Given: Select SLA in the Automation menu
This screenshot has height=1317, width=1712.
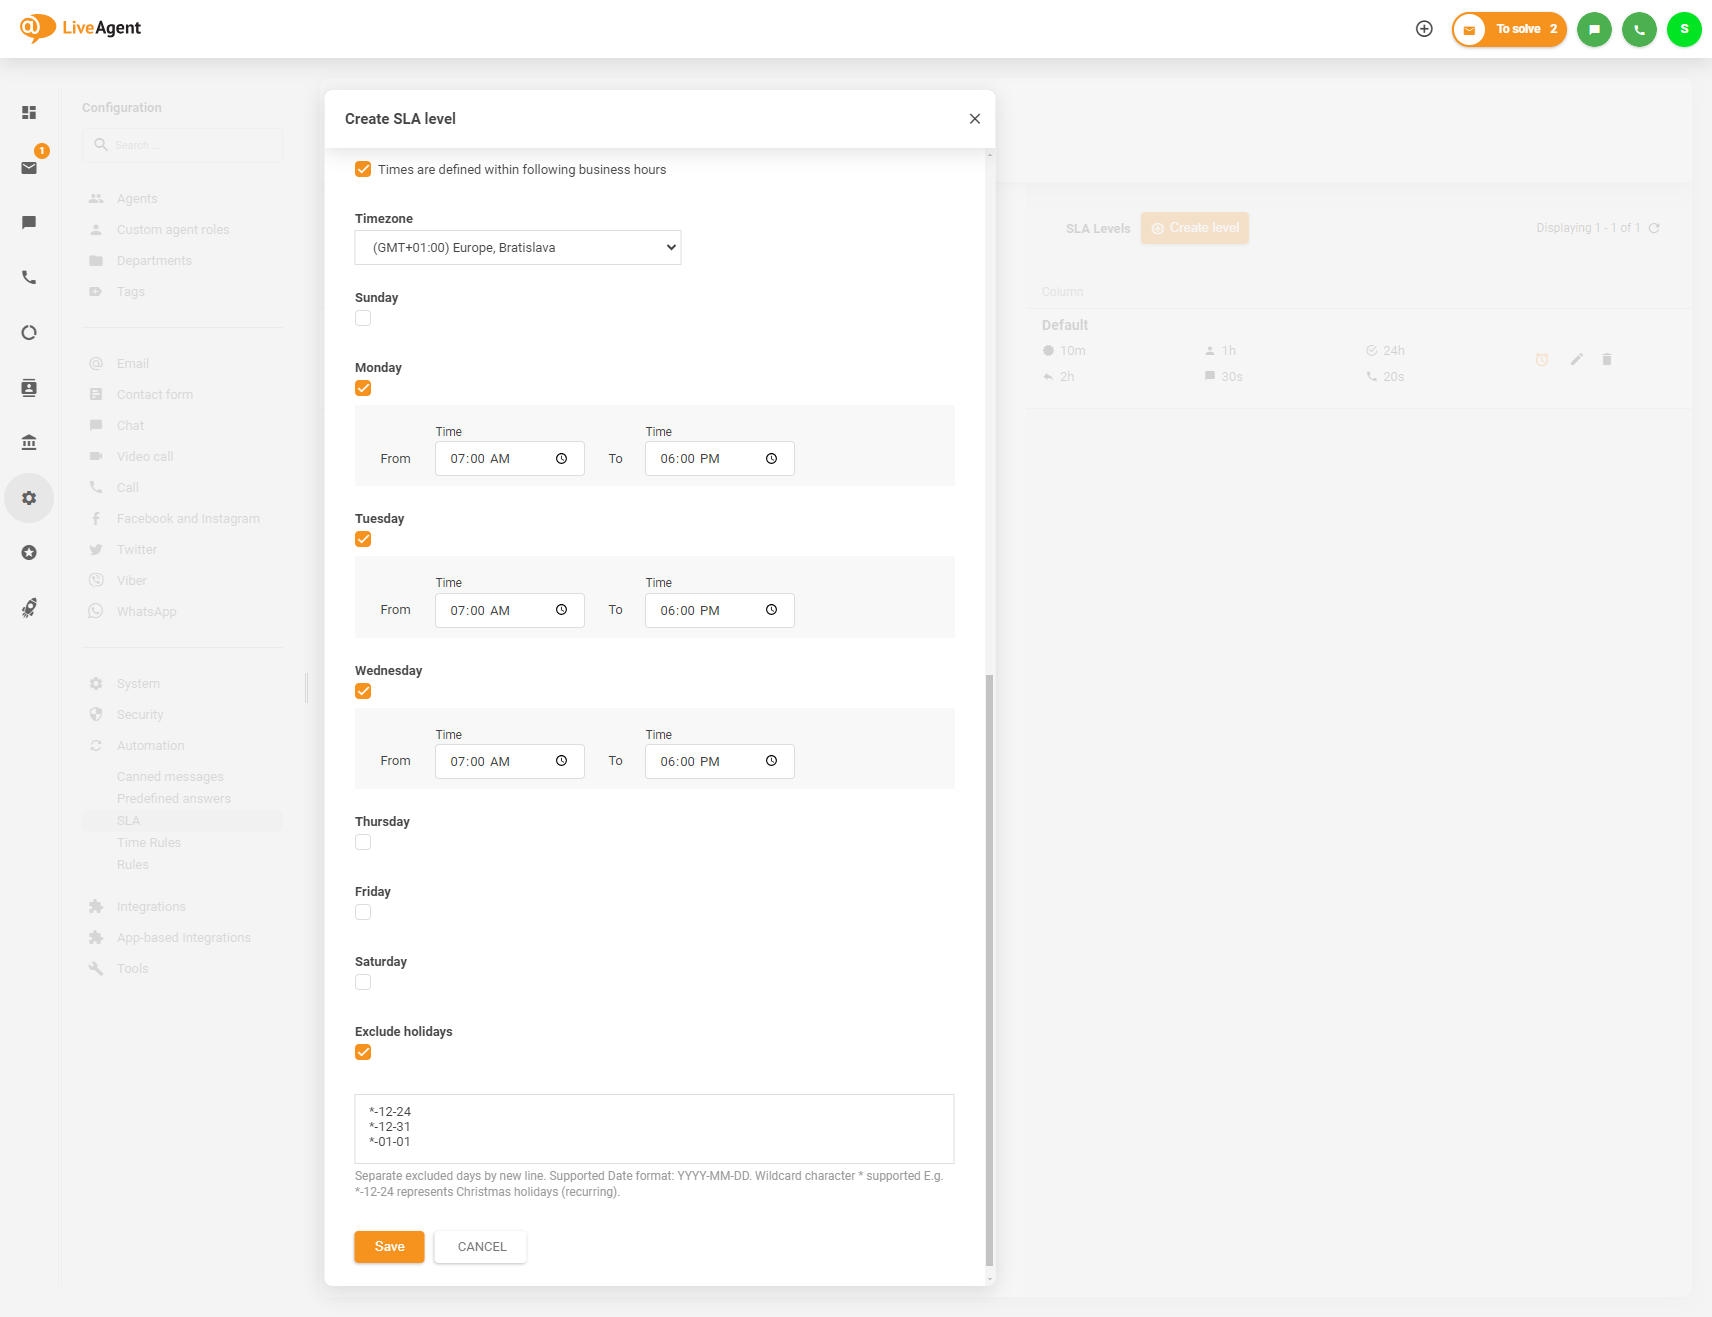Looking at the screenshot, I should coord(128,820).
